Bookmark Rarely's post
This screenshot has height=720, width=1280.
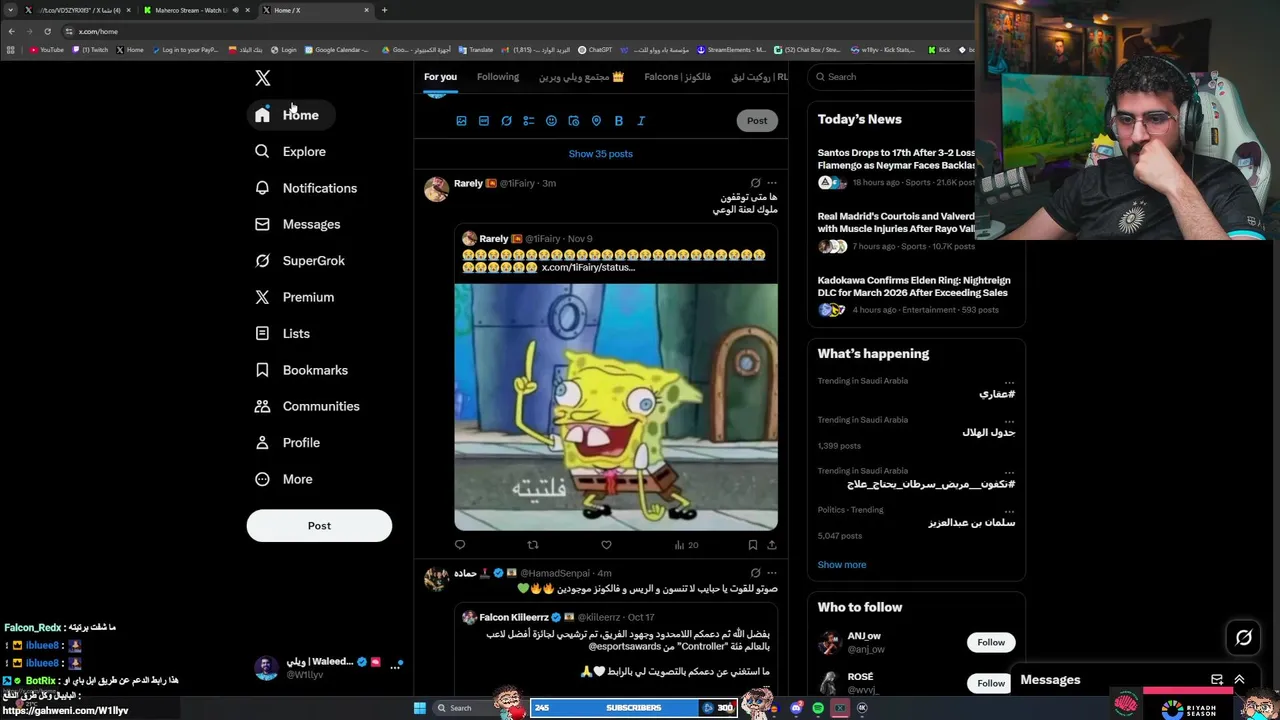[x=752, y=545]
